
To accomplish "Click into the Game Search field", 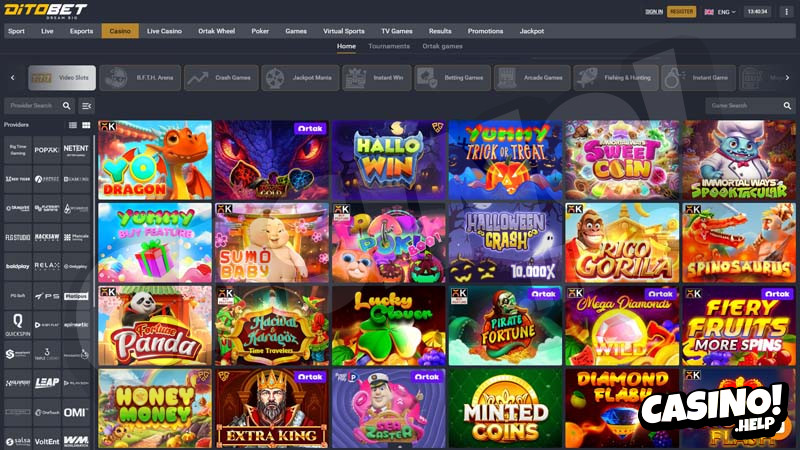I will pos(750,106).
